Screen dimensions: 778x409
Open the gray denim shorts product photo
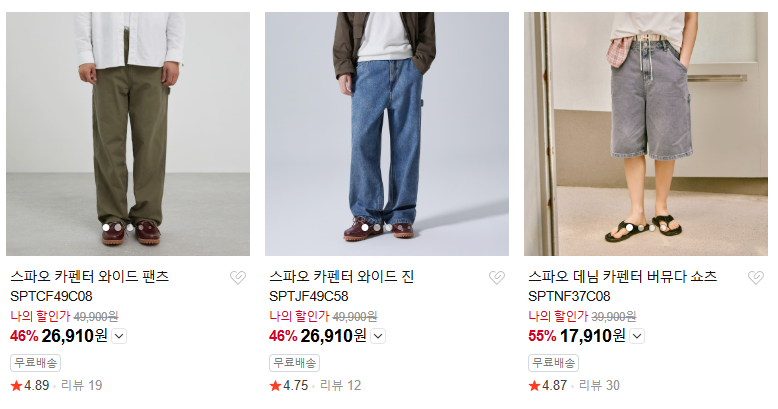[646, 134]
